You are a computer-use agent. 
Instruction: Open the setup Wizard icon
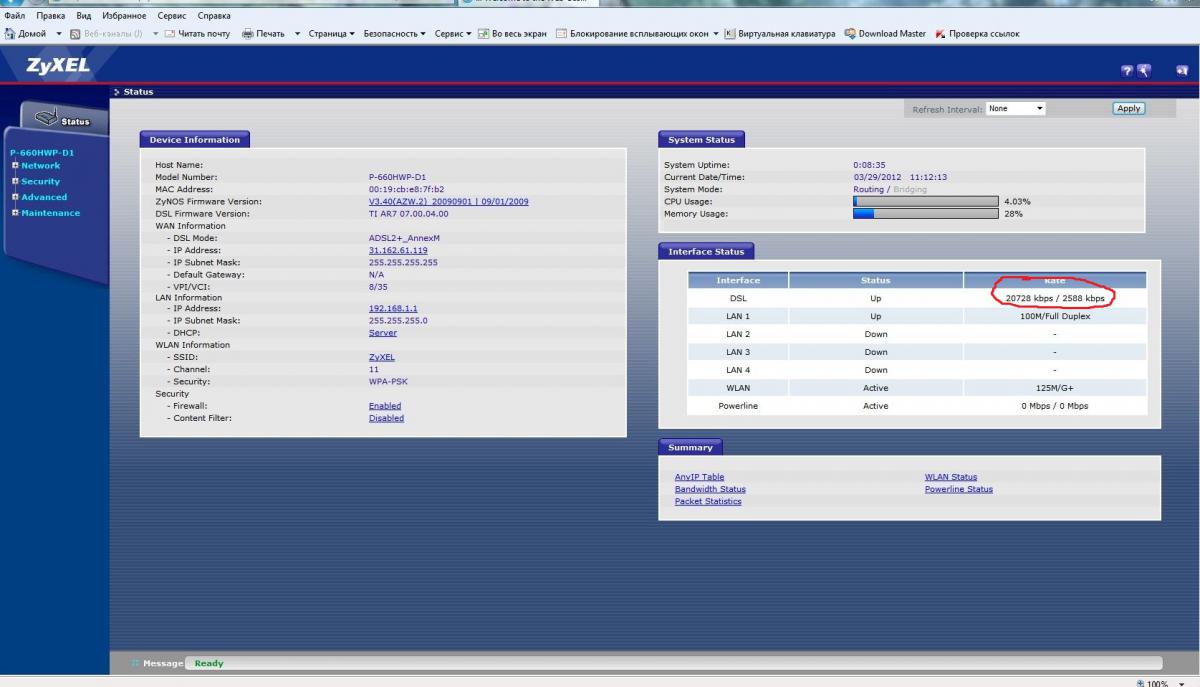tap(1144, 70)
